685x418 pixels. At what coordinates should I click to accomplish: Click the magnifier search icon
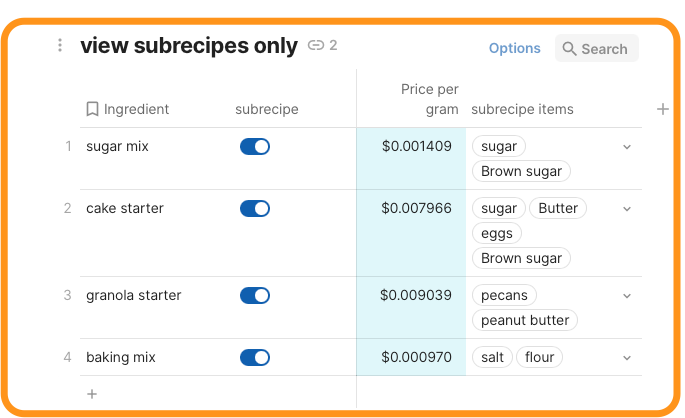click(569, 48)
